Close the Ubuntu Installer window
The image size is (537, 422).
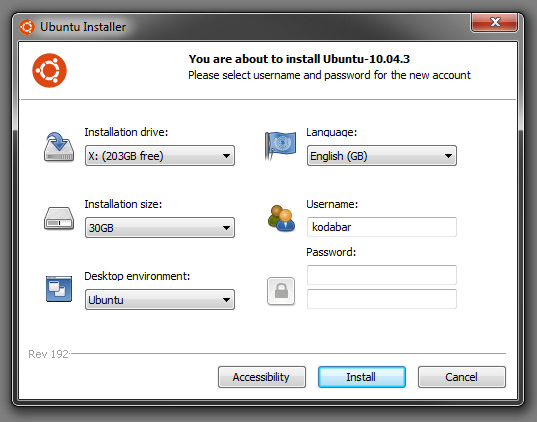[495, 23]
